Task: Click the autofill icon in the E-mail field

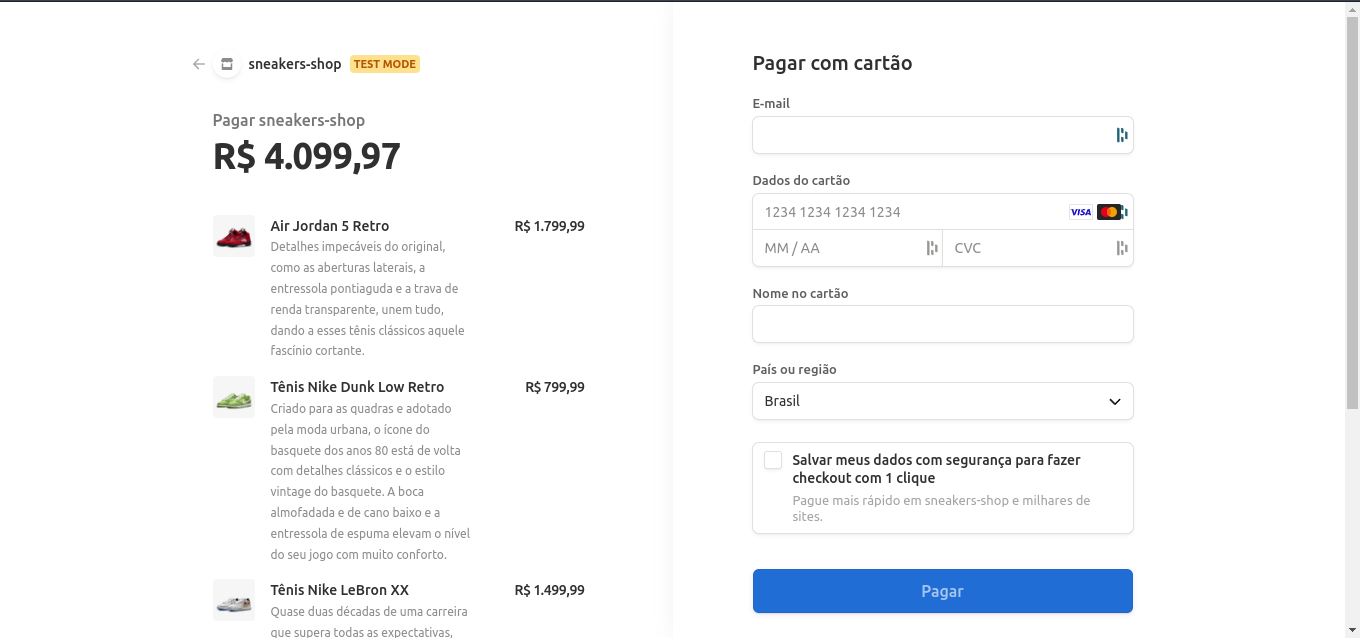Action: pyautogui.click(x=1119, y=135)
